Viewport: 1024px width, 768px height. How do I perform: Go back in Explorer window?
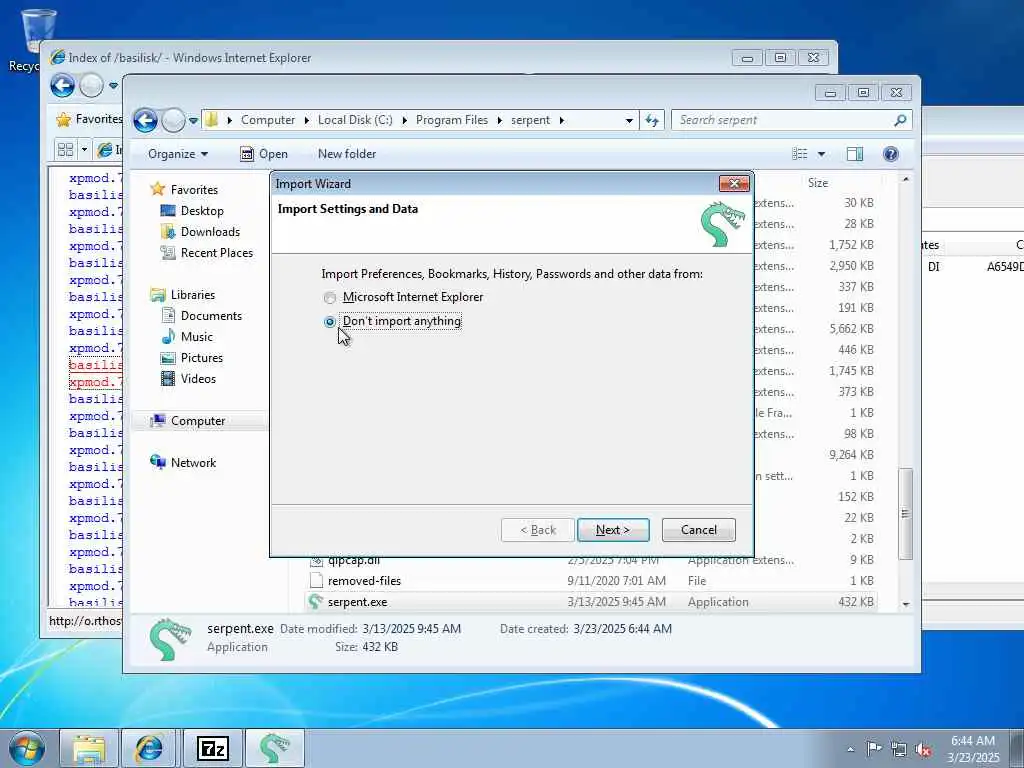(x=145, y=120)
